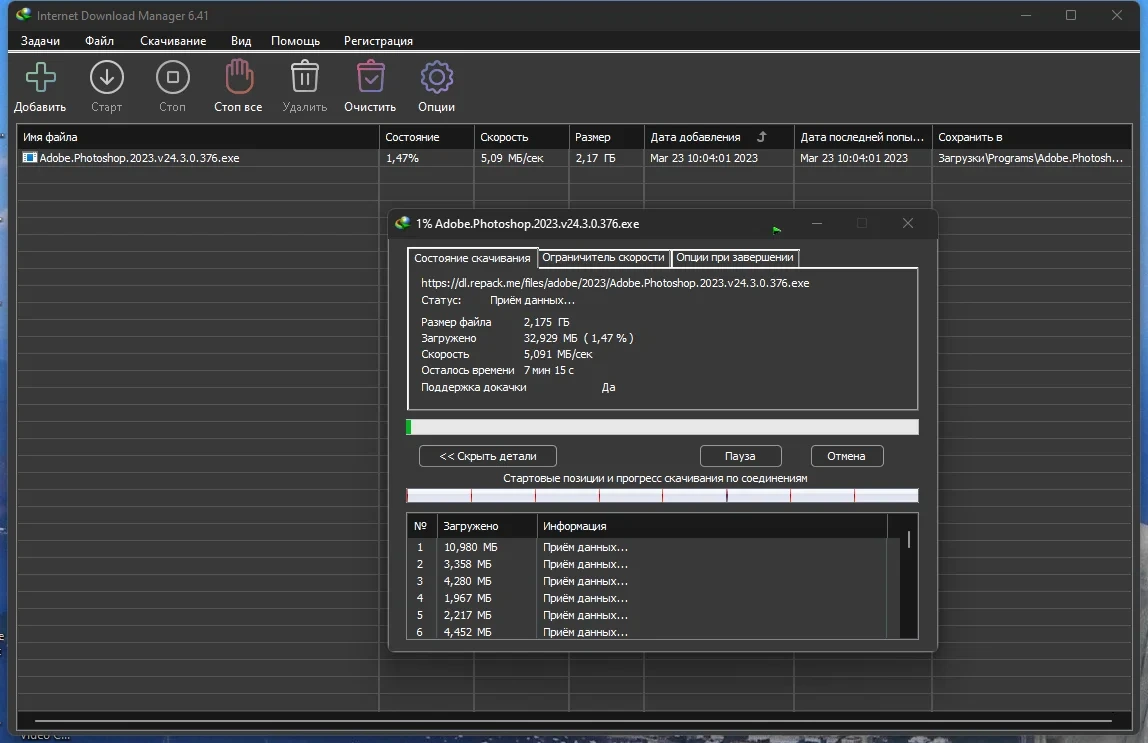Click the Отмена button
1148x743 pixels.
(846, 456)
